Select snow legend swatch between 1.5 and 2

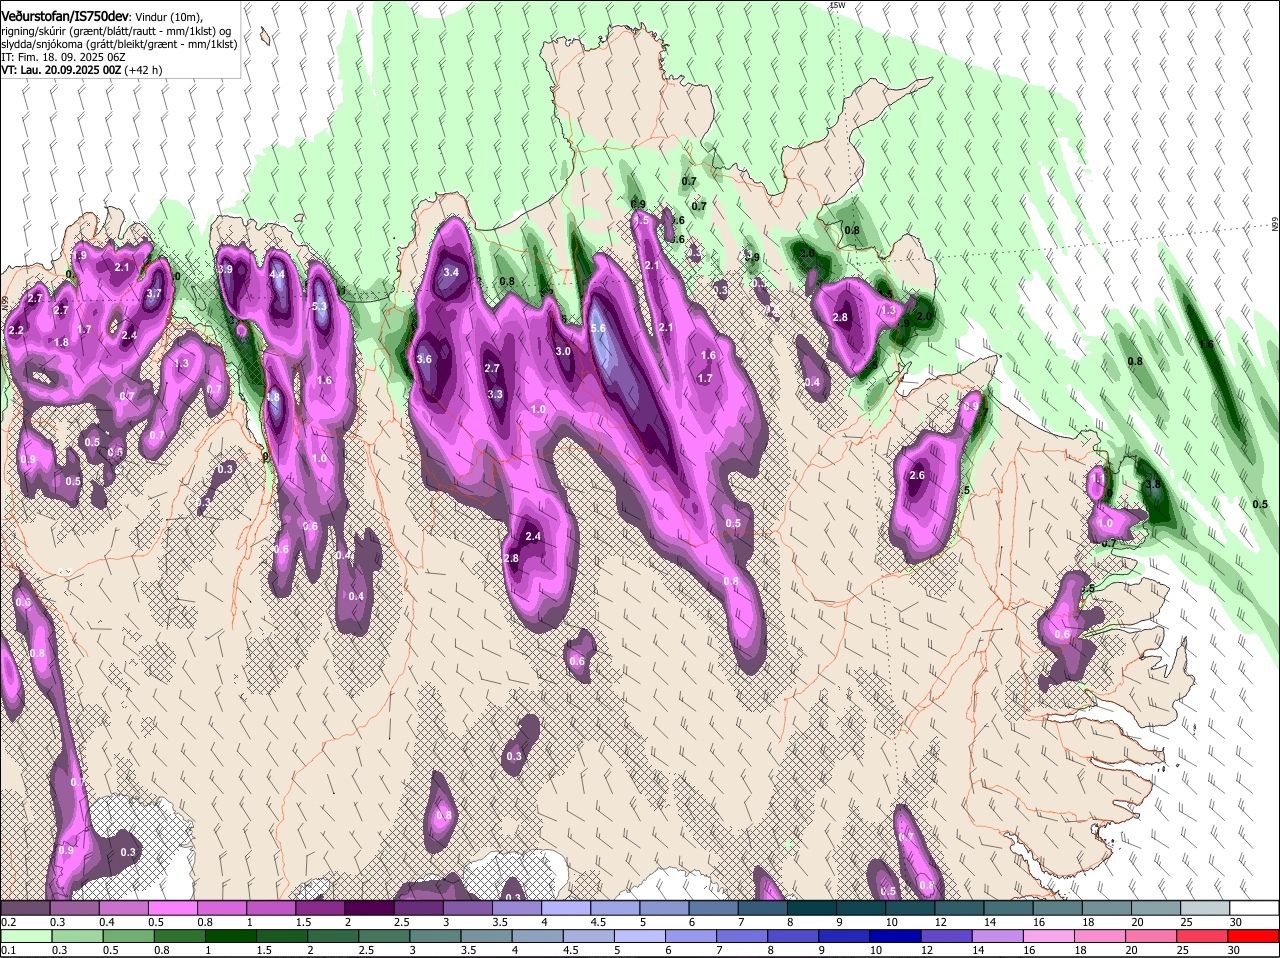pos(320,908)
